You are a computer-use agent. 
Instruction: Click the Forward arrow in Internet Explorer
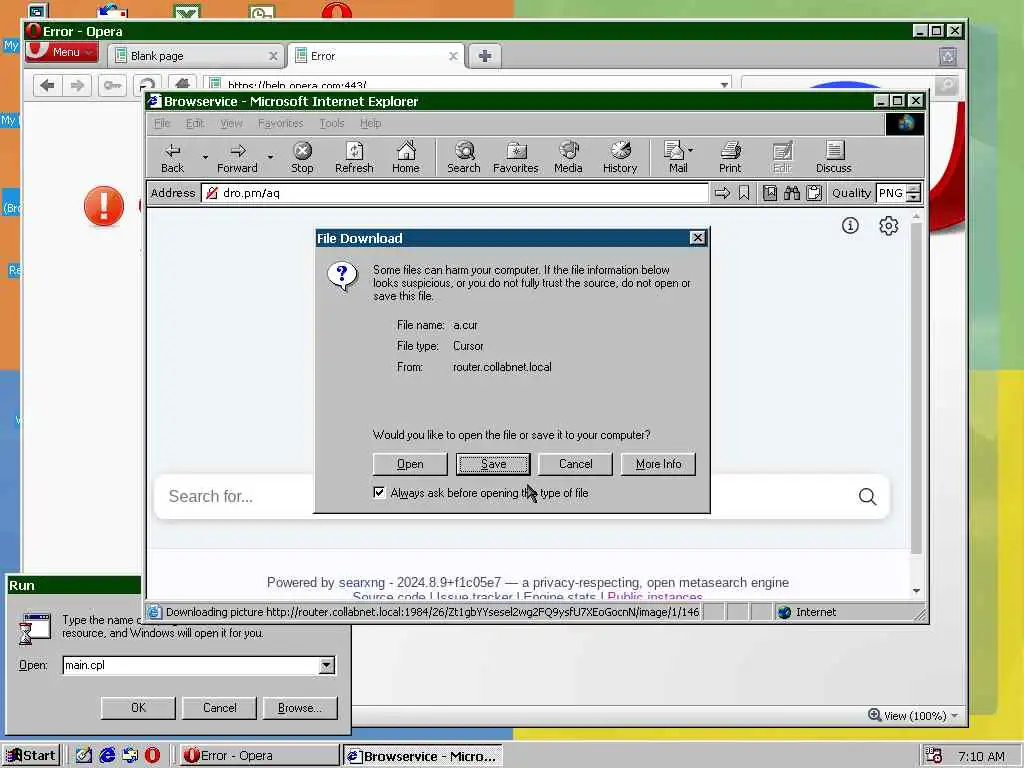pyautogui.click(x=237, y=157)
